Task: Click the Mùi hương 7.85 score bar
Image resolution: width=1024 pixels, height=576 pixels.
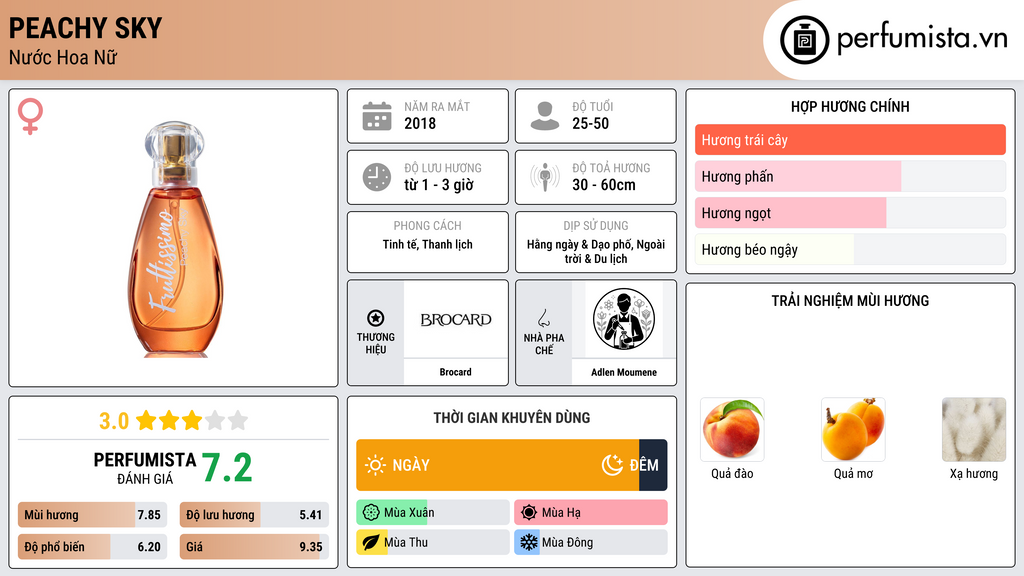Action: pyautogui.click(x=92, y=515)
